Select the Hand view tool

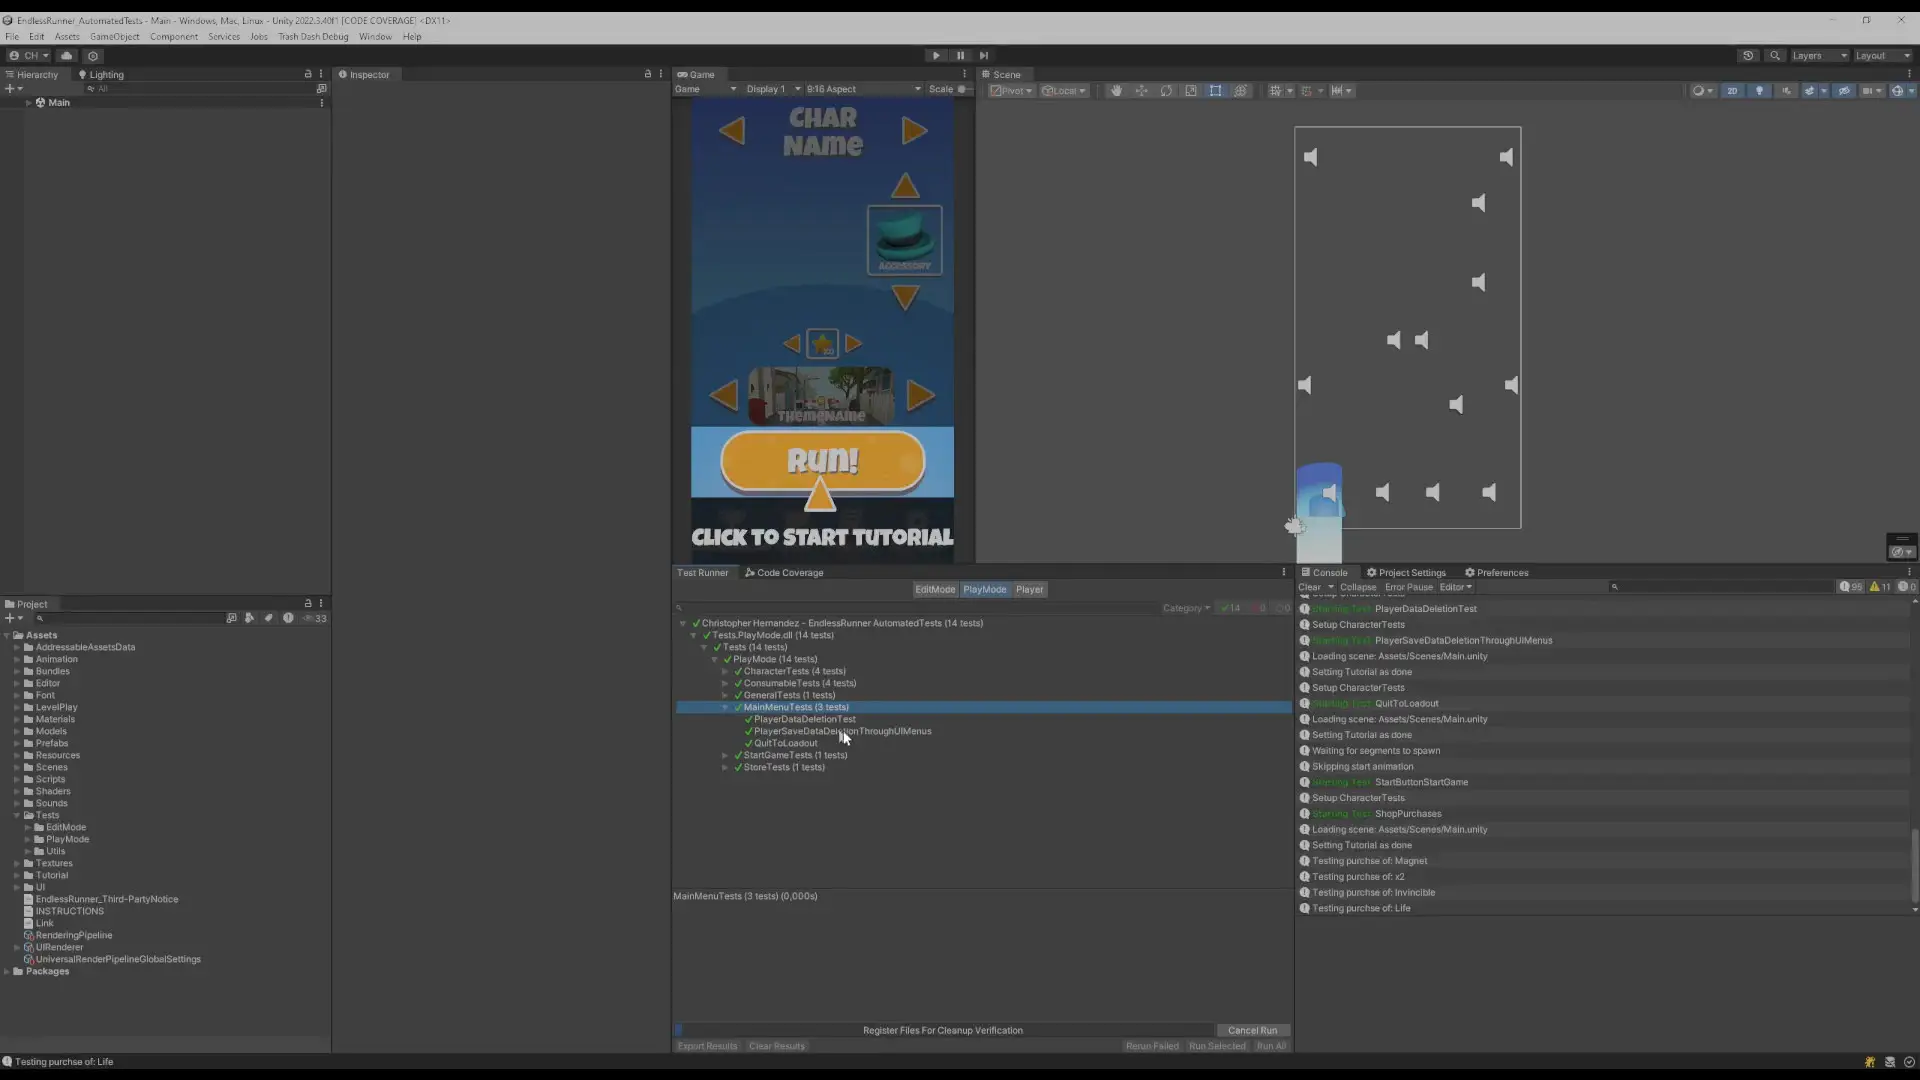click(x=1116, y=91)
